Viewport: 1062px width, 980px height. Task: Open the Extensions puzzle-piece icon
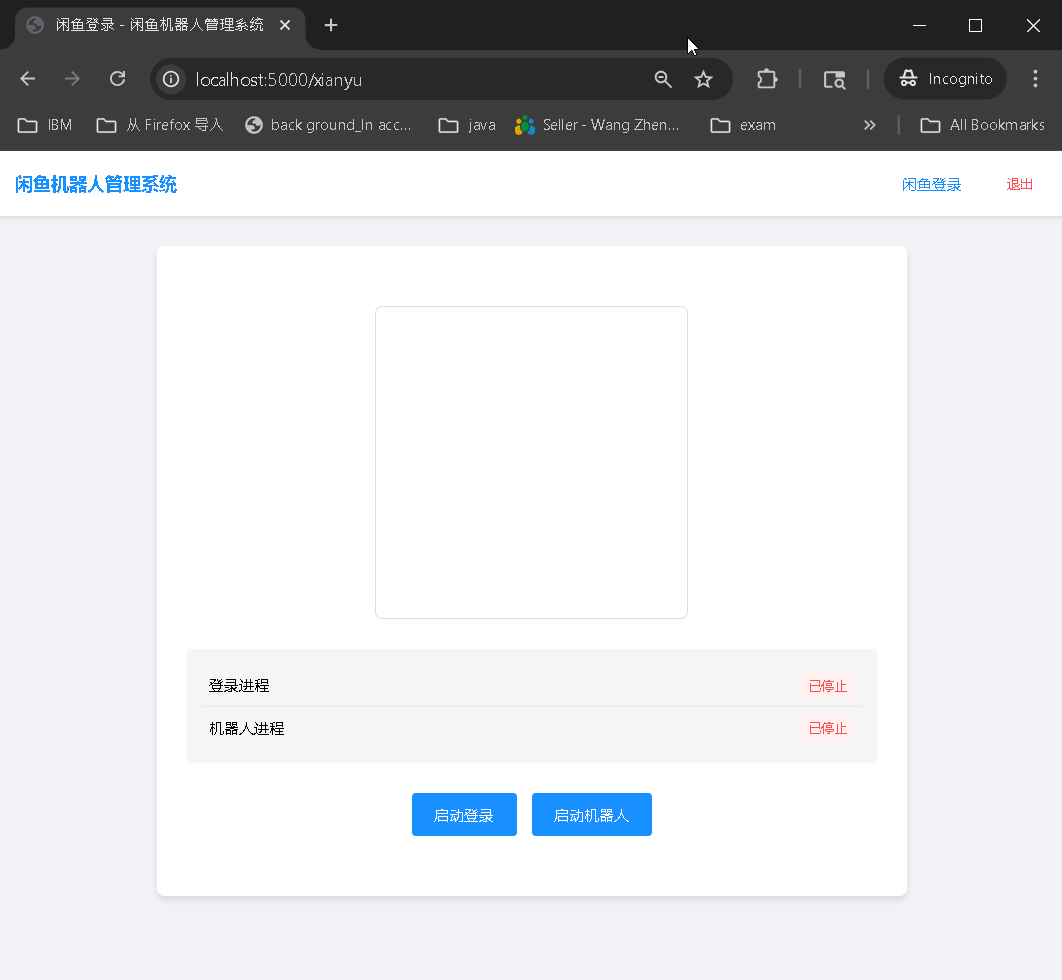point(766,78)
